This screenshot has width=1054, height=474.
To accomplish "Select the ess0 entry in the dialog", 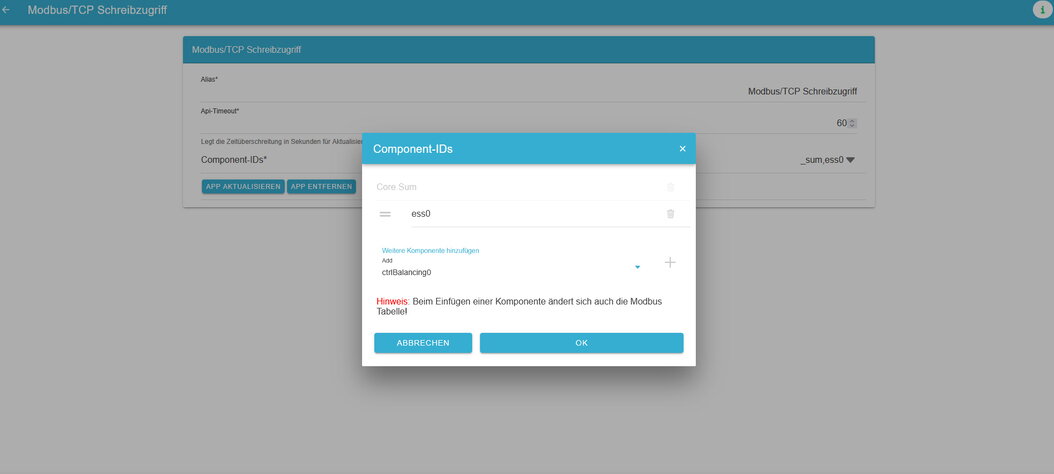I will pos(420,214).
